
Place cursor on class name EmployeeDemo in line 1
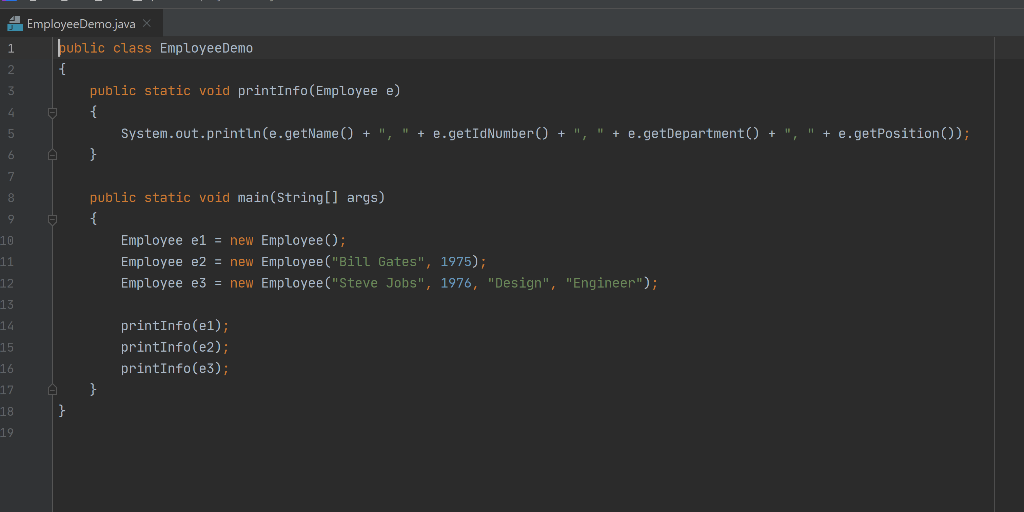click(x=206, y=48)
